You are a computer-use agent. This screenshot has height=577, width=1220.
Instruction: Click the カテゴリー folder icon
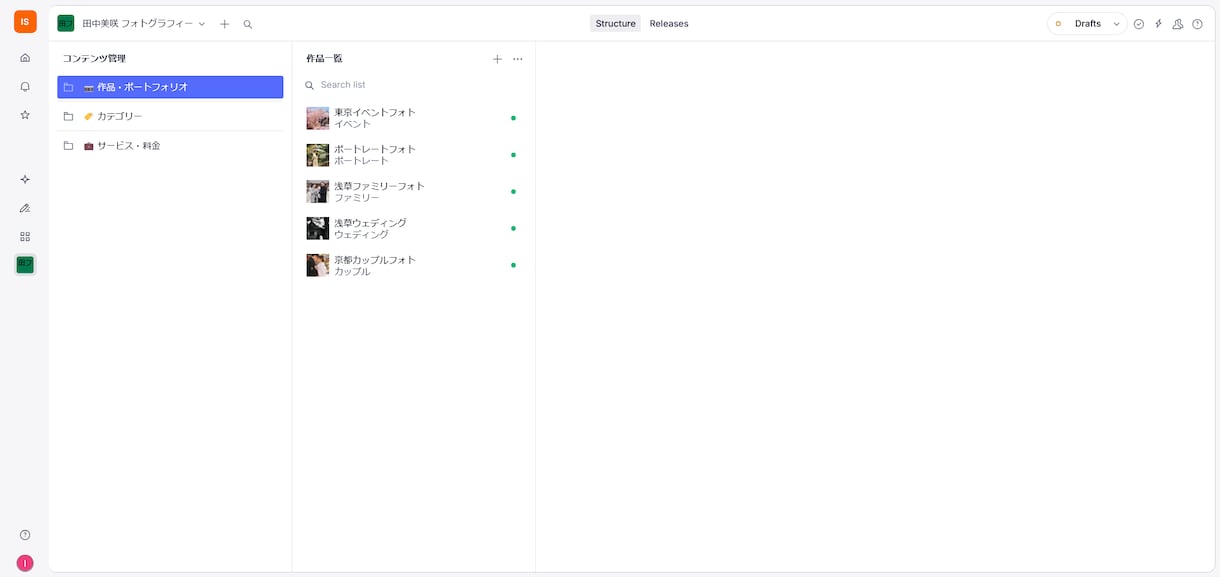click(x=69, y=116)
